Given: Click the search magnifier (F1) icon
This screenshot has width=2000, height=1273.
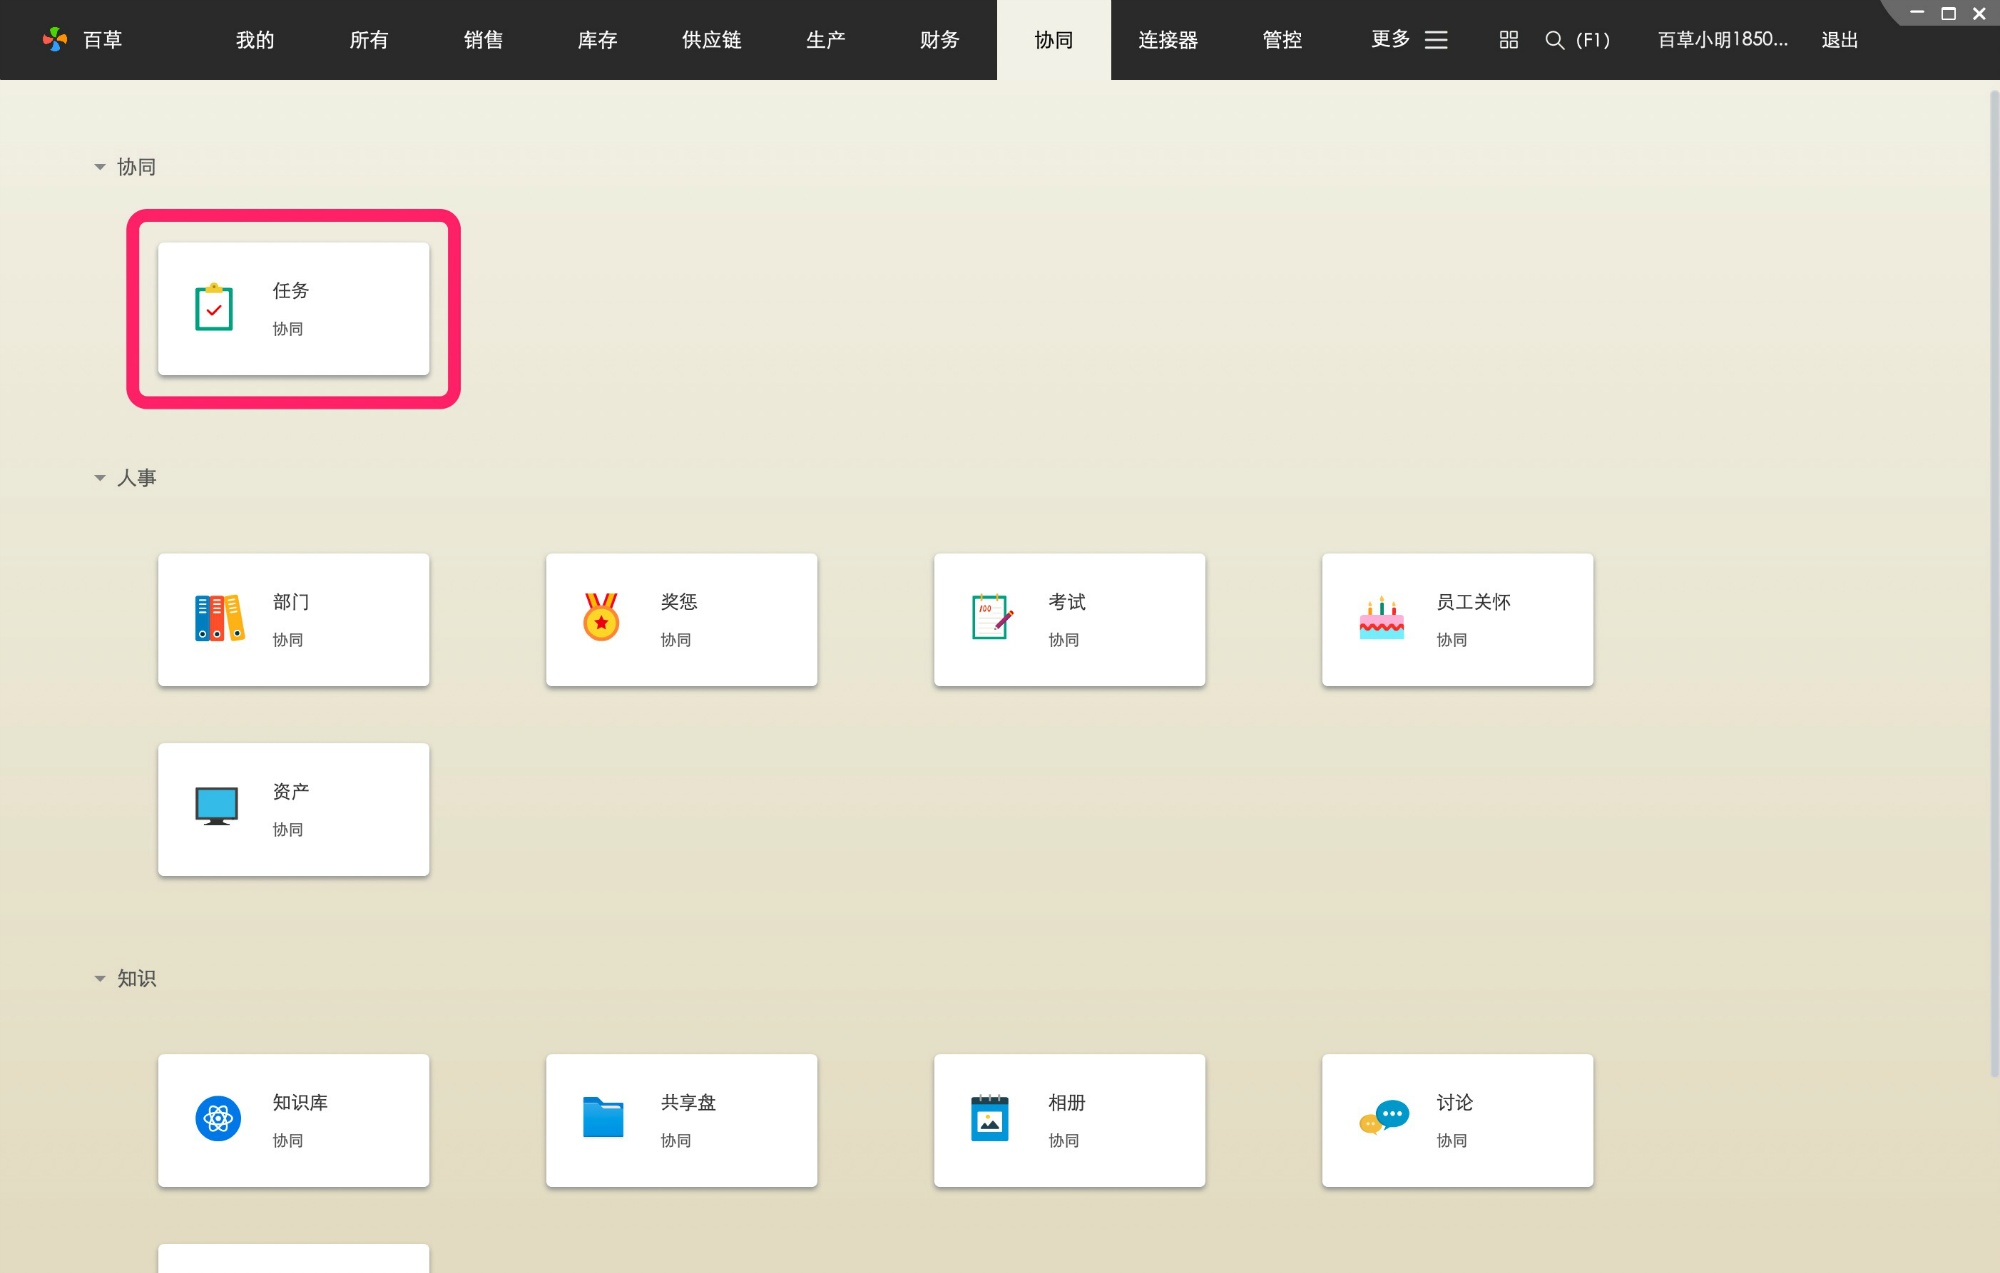Looking at the screenshot, I should (x=1554, y=40).
